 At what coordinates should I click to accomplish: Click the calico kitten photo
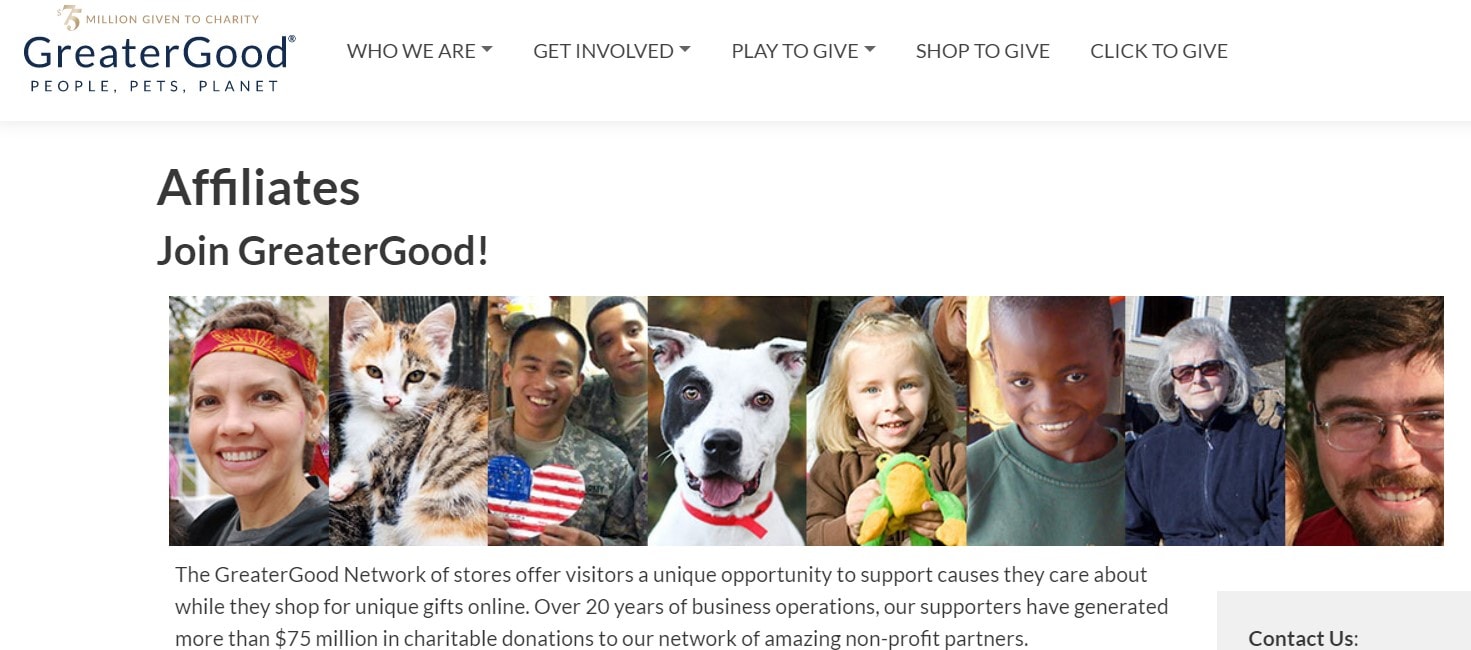tap(408, 421)
